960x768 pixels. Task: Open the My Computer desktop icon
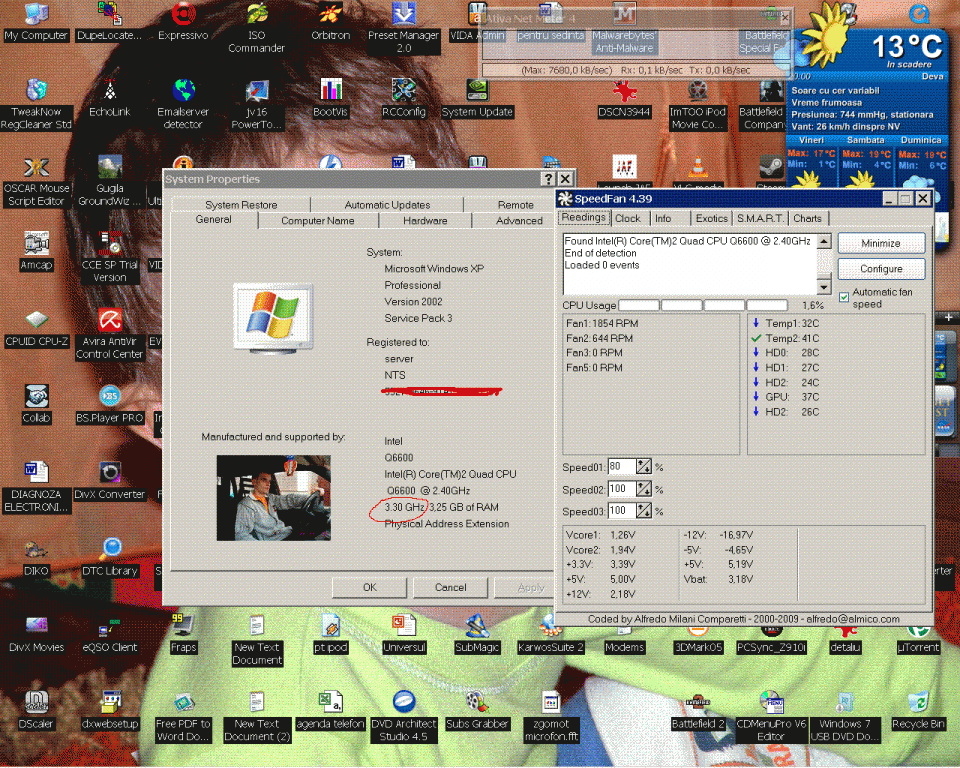click(x=36, y=22)
